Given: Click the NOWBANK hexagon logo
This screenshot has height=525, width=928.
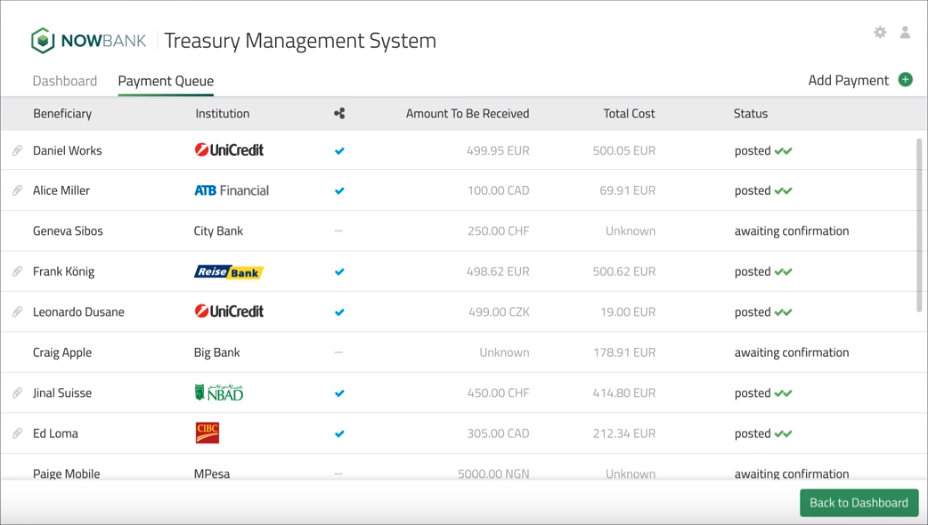Looking at the screenshot, I should point(43,40).
